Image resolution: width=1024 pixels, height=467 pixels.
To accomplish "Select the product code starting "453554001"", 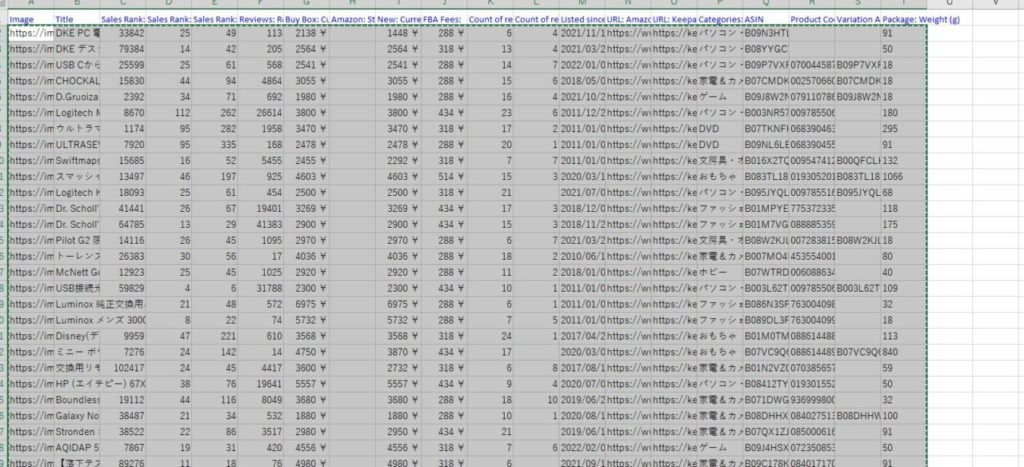I will [812, 256].
